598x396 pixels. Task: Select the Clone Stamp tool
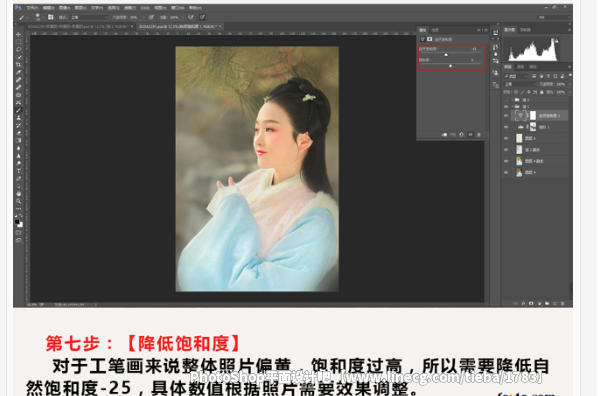pyautogui.click(x=18, y=118)
